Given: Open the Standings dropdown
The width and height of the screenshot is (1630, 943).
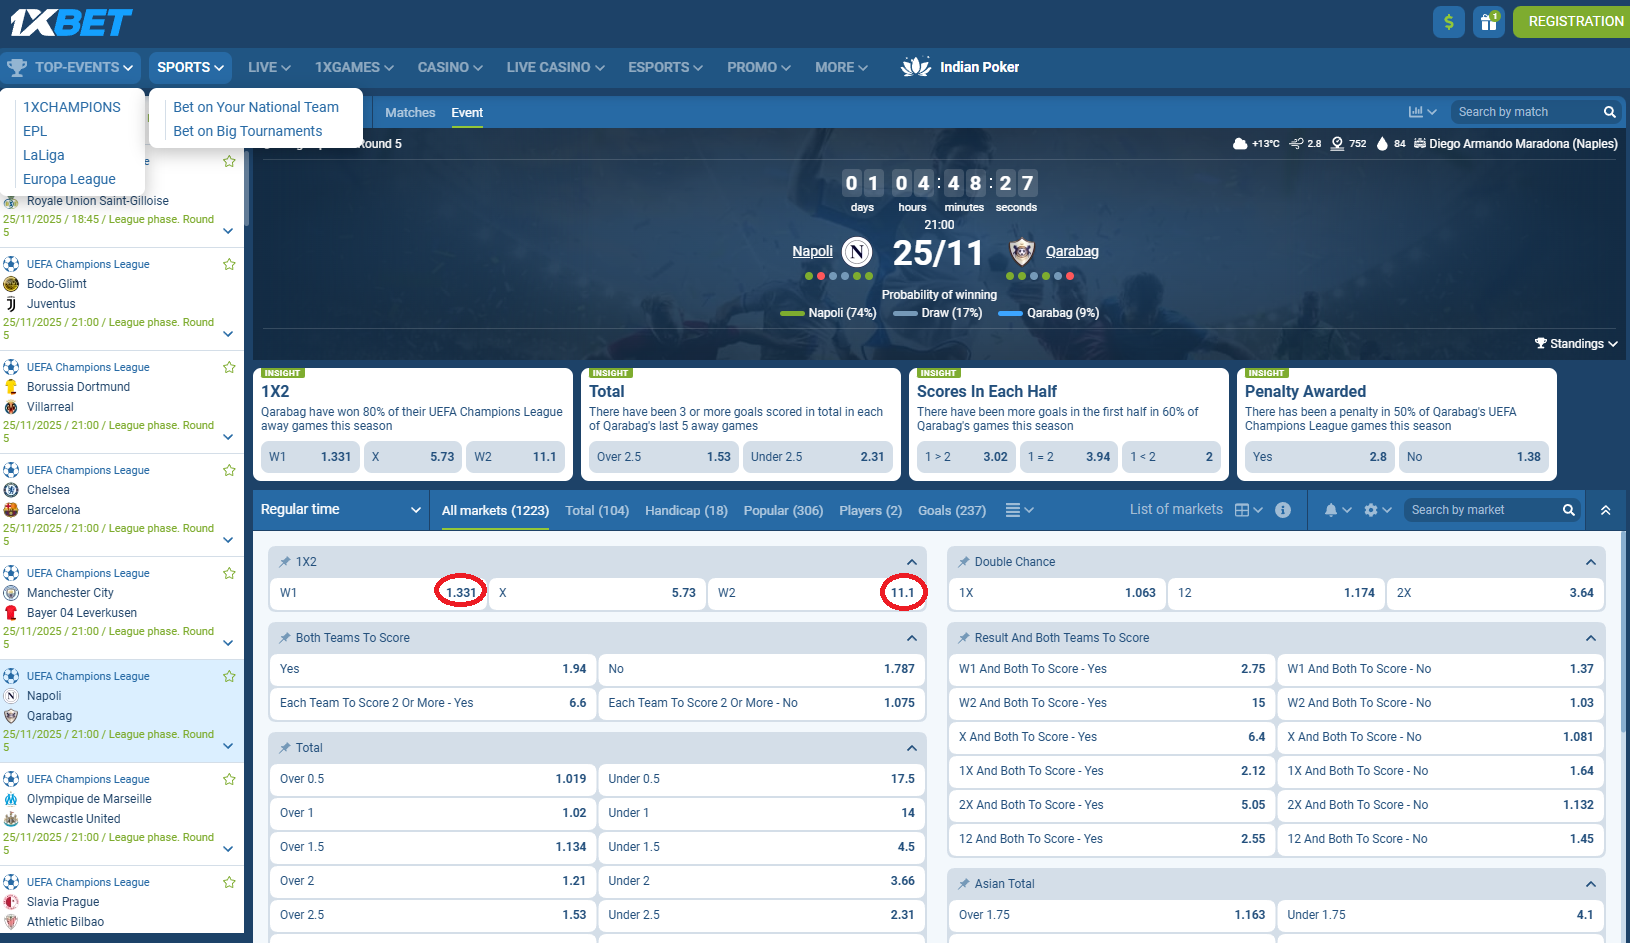Looking at the screenshot, I should (1576, 343).
